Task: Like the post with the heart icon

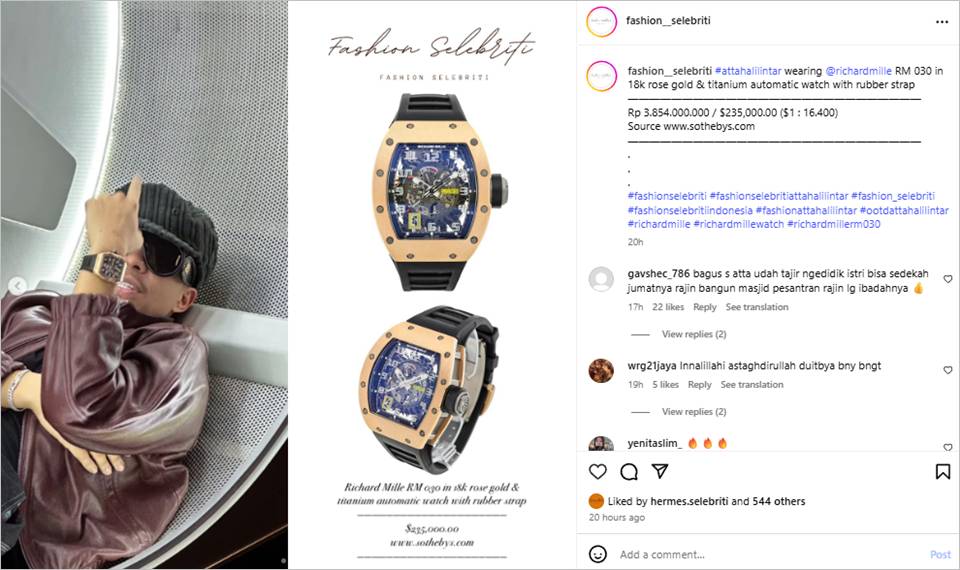Action: click(598, 471)
